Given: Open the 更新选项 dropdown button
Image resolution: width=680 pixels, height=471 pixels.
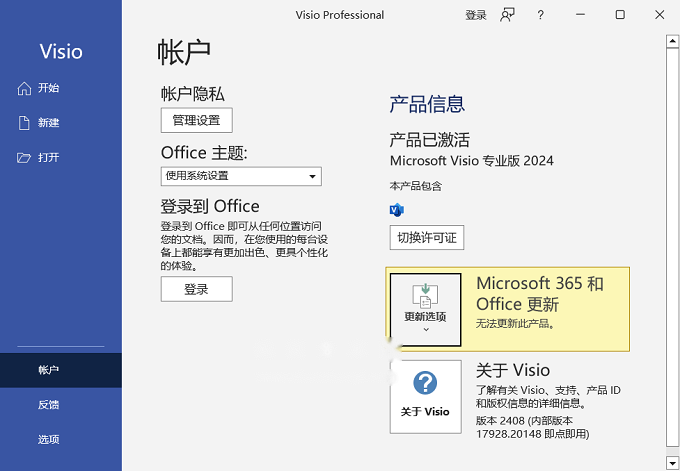Looking at the screenshot, I should 425,310.
